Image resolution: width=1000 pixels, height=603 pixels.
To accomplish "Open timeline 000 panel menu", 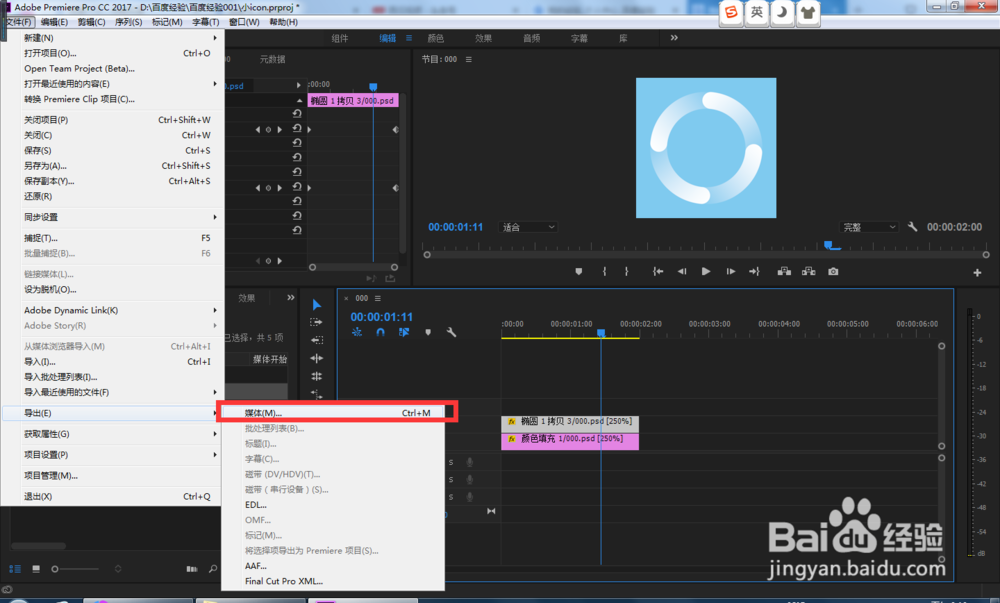I will 378,298.
